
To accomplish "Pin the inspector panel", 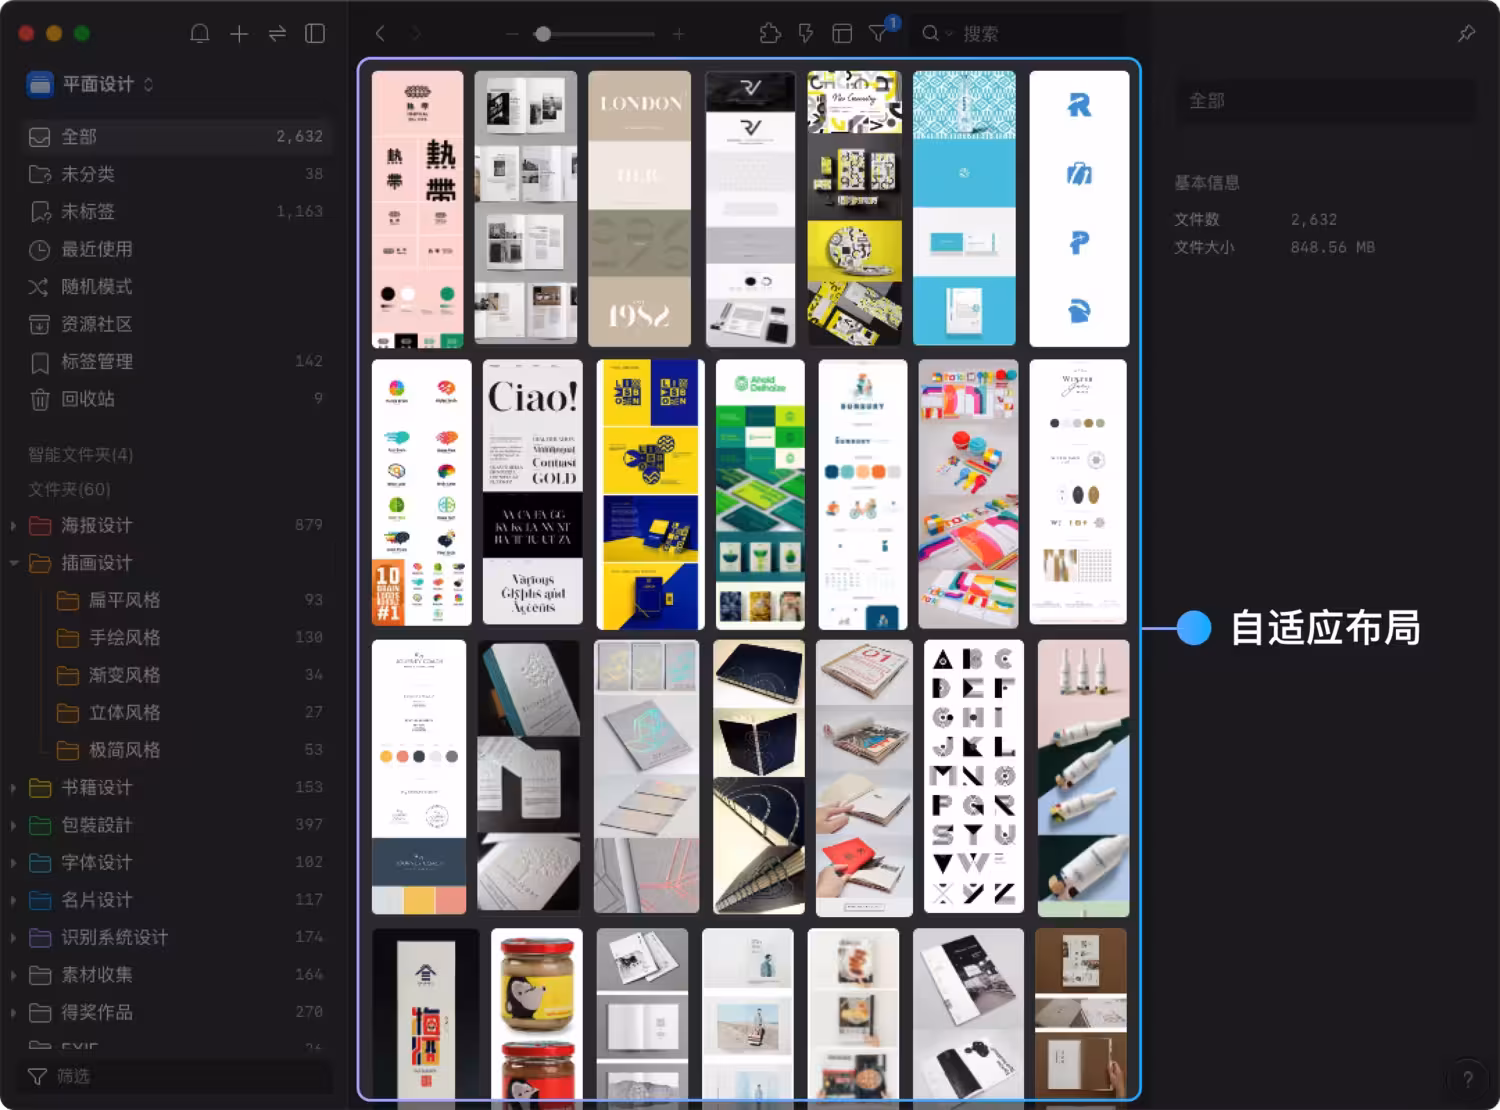I will tap(1466, 34).
